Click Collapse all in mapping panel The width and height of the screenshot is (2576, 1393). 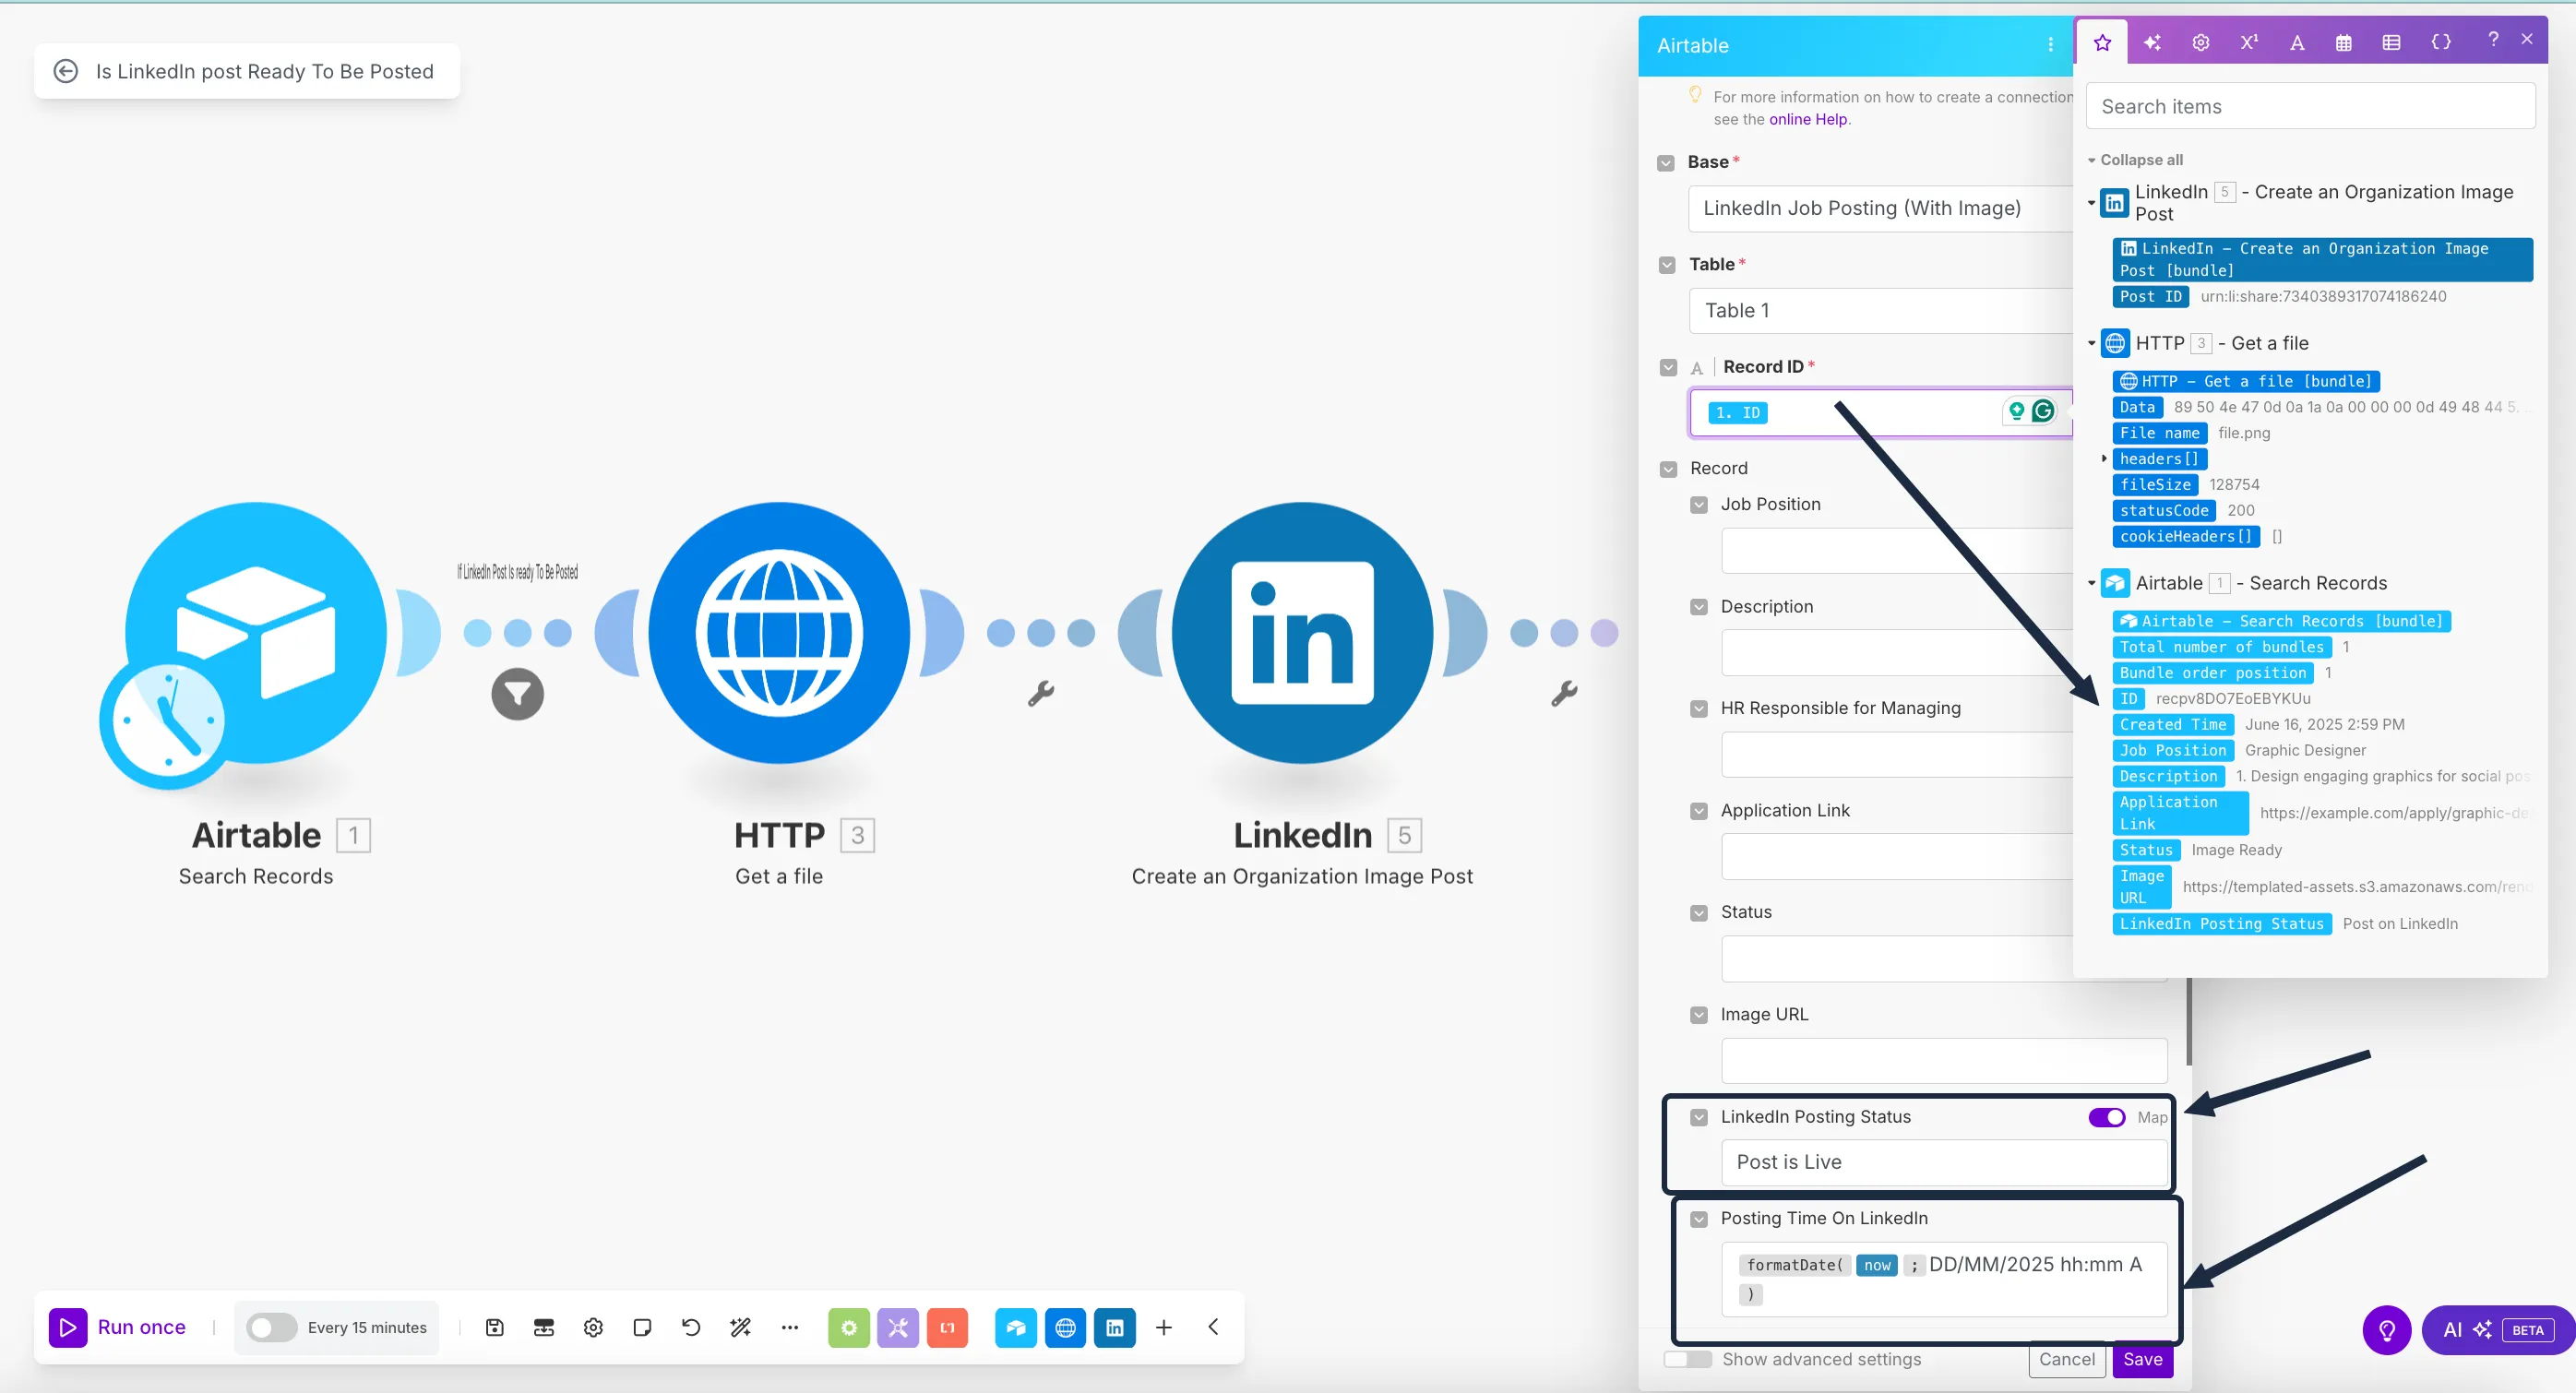click(x=2141, y=160)
